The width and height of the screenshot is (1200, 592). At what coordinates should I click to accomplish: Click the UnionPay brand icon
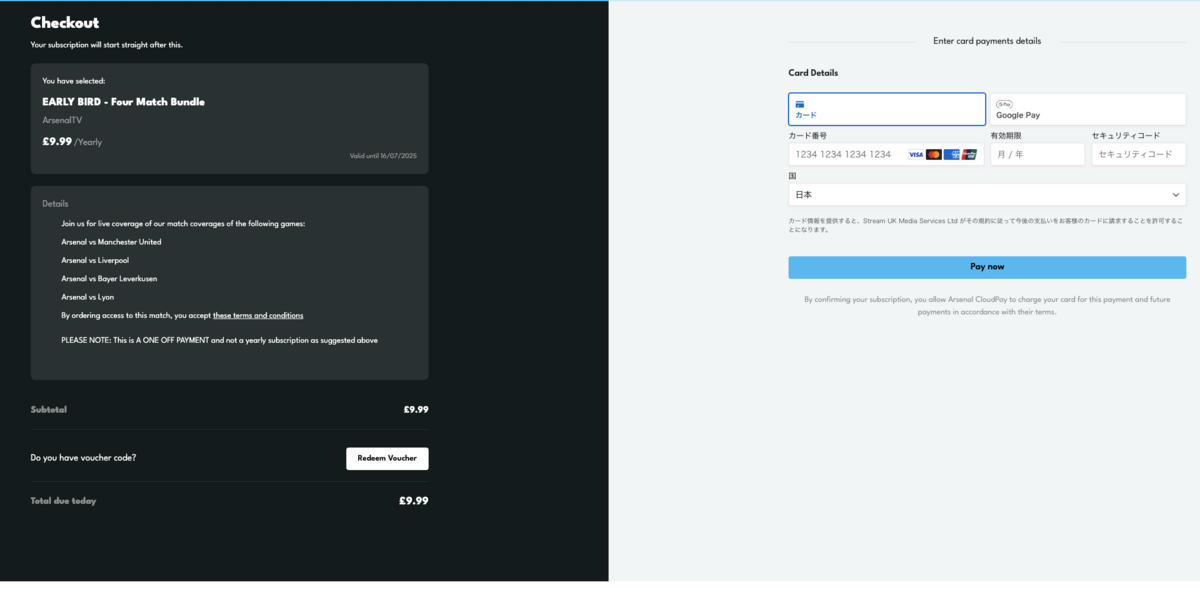[969, 155]
